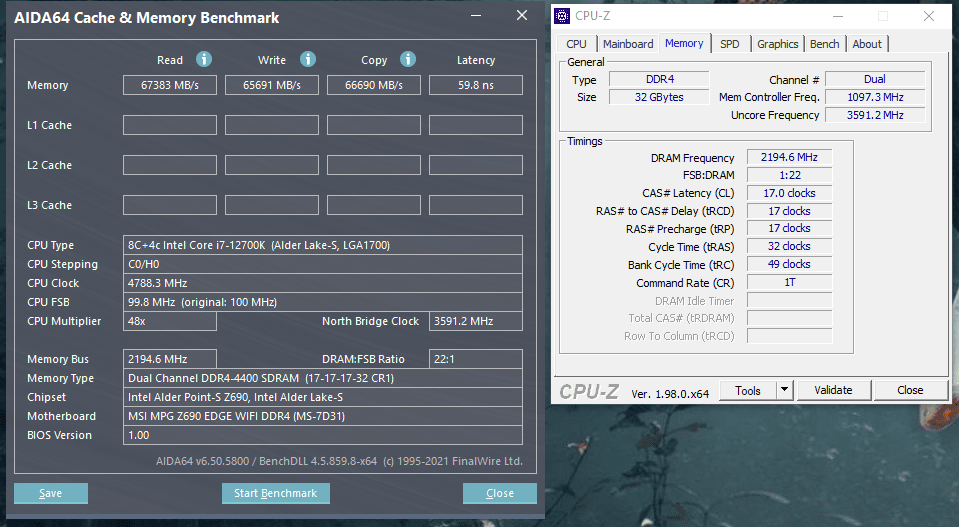
Task: Open the Bench tab in CPU-Z
Action: [x=824, y=44]
